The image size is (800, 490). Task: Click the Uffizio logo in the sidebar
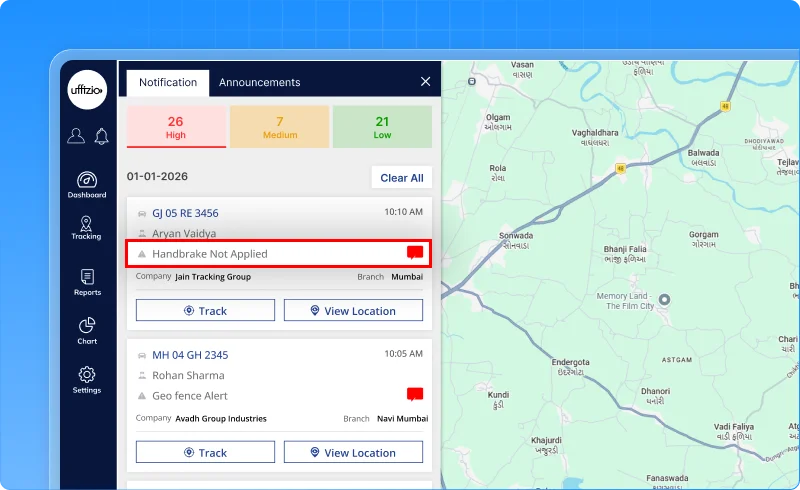point(87,90)
